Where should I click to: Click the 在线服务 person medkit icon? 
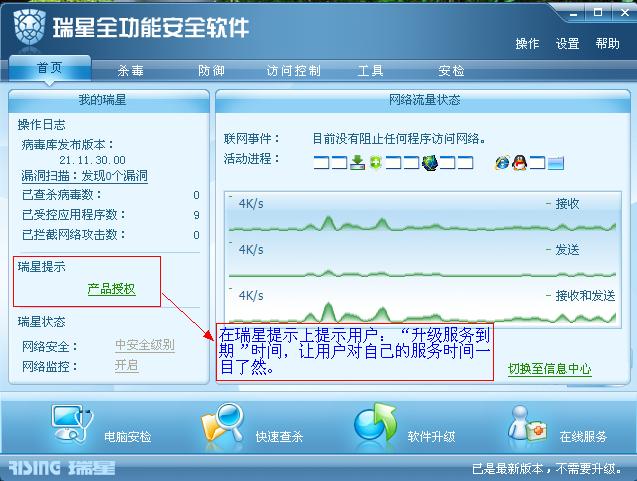(x=527, y=424)
